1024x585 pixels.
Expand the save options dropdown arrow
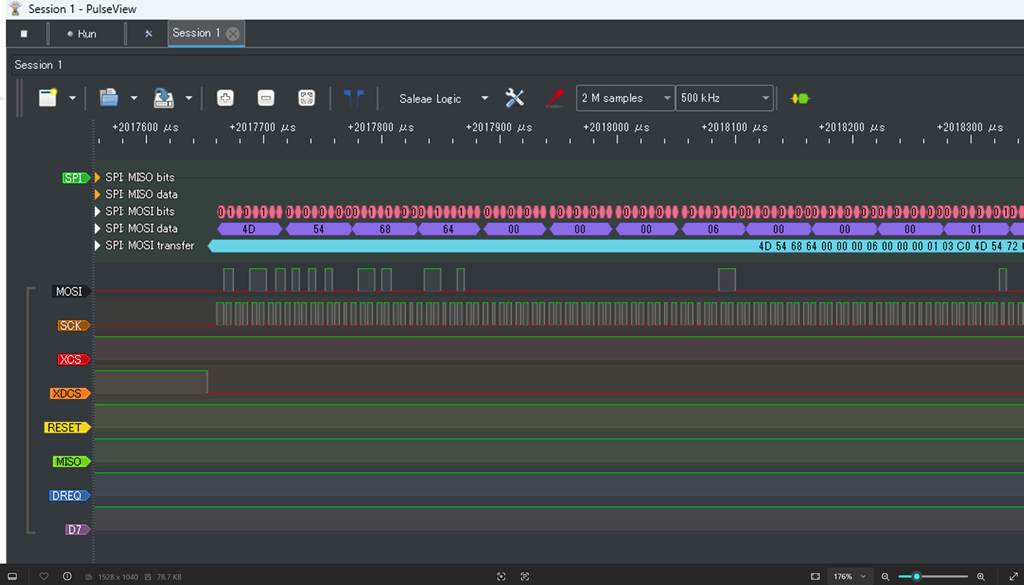point(189,99)
